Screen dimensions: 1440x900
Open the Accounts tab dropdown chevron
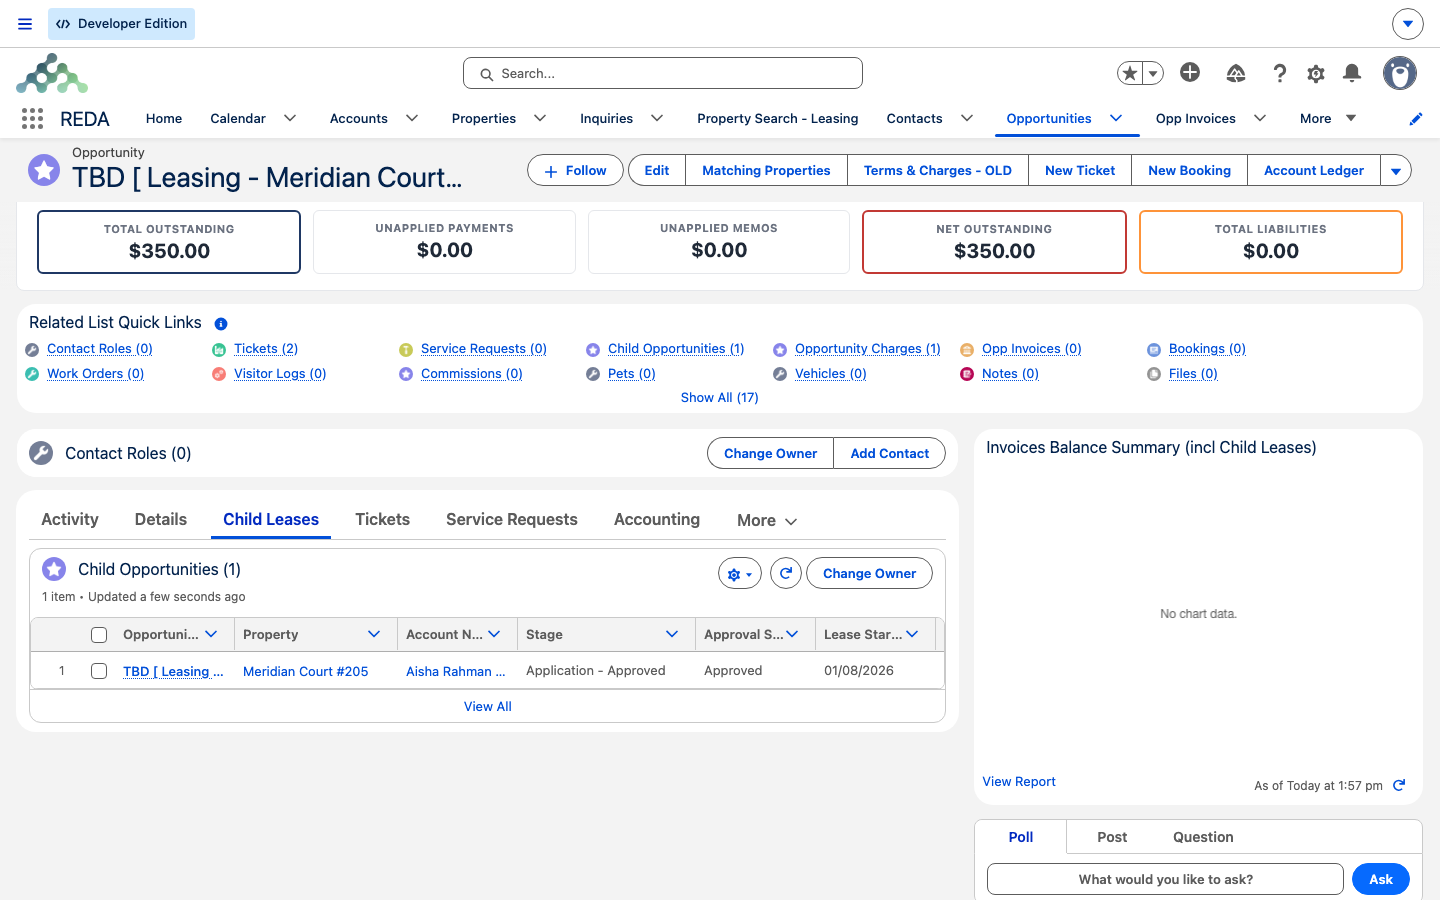point(412,118)
